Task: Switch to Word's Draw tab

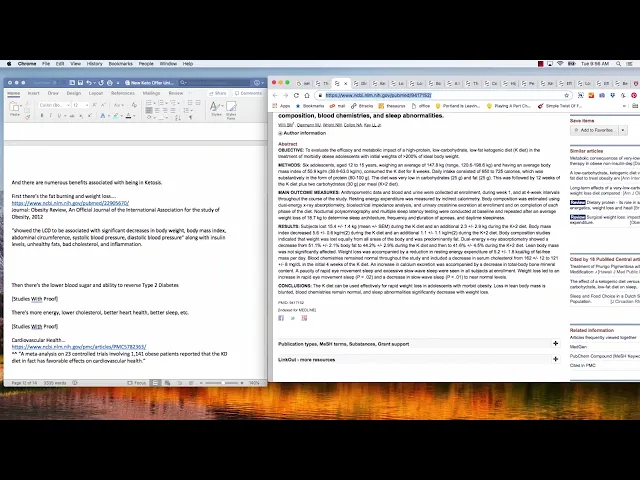Action: 53,93
